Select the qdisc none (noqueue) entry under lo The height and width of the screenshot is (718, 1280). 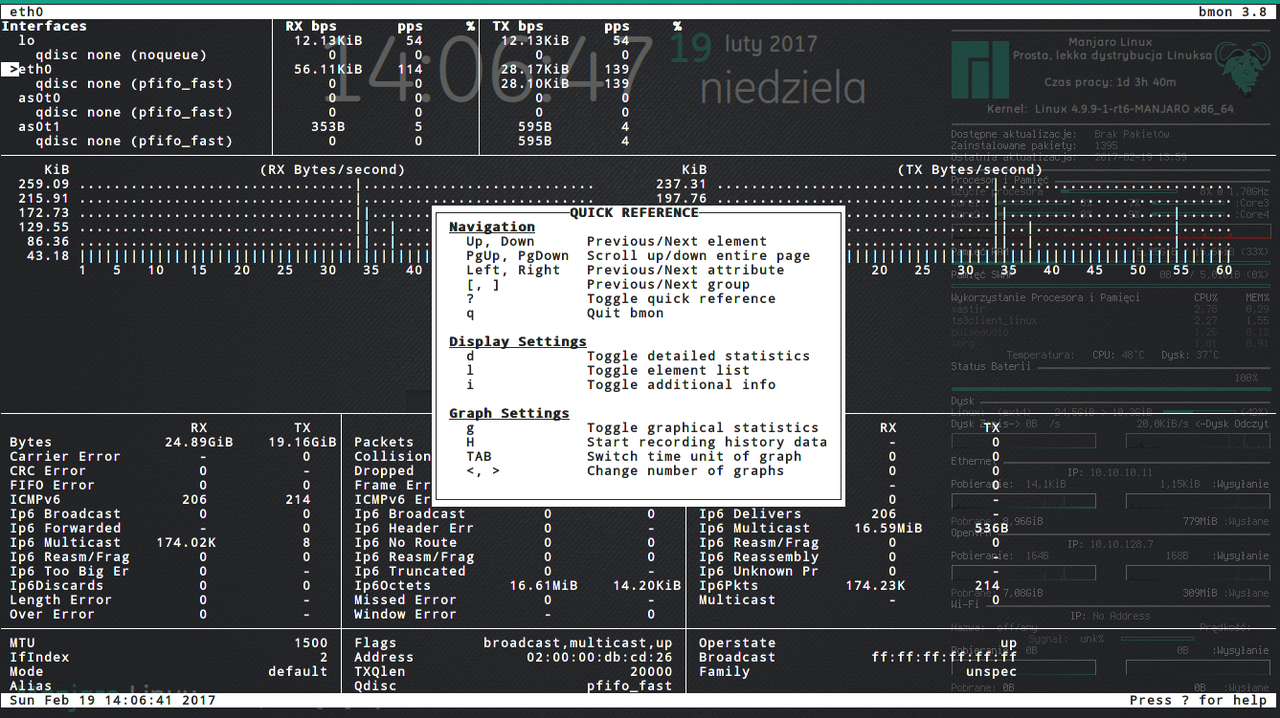(x=120, y=55)
